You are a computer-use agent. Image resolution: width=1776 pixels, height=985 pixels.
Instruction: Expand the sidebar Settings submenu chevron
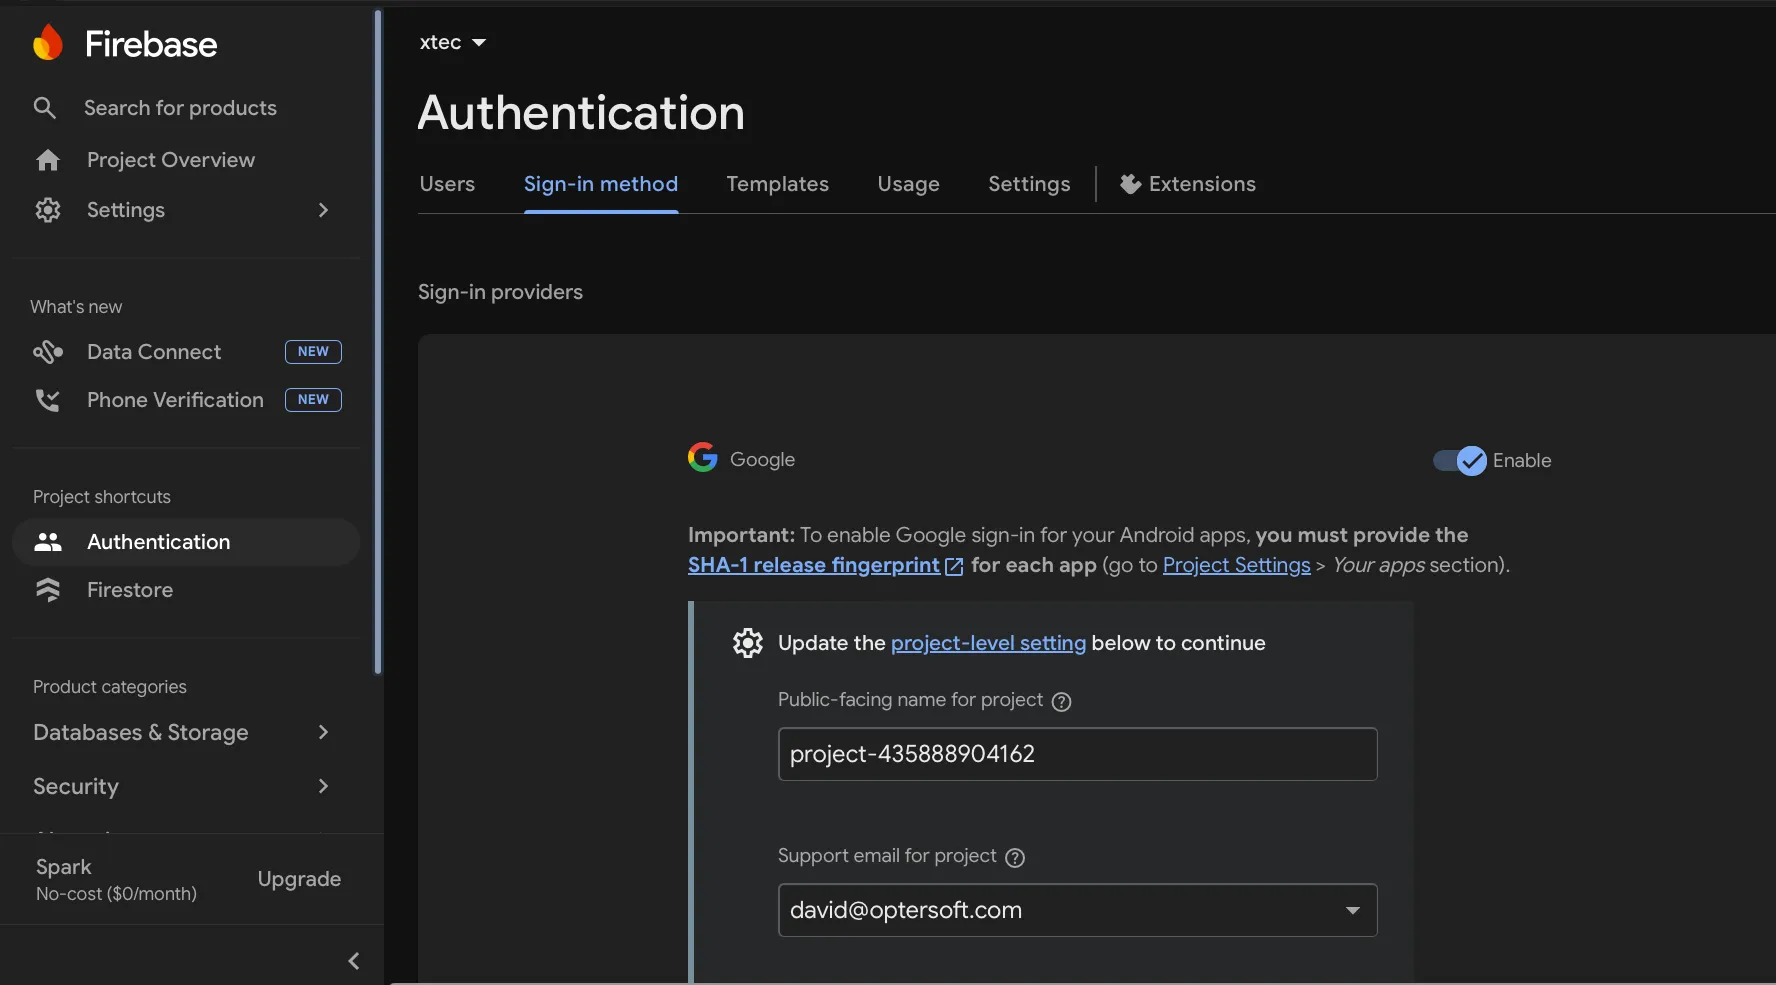coord(322,210)
